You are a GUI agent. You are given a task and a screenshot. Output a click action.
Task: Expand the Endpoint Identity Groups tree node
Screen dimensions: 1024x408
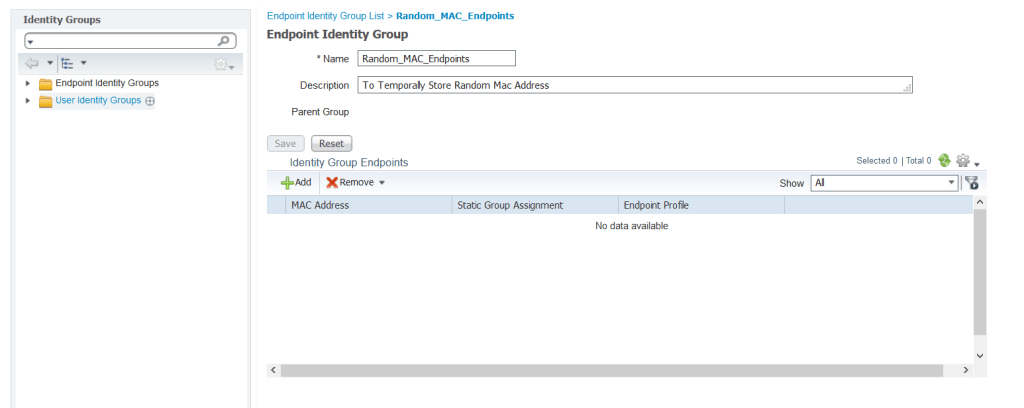click(28, 84)
